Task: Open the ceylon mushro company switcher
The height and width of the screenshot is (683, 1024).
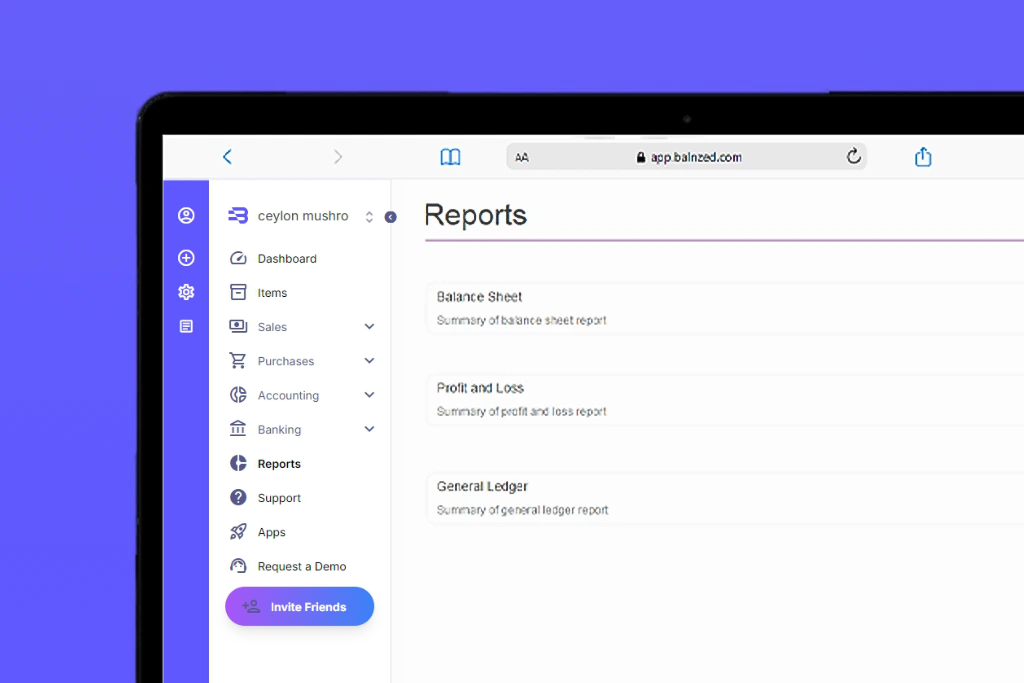Action: click(x=303, y=216)
